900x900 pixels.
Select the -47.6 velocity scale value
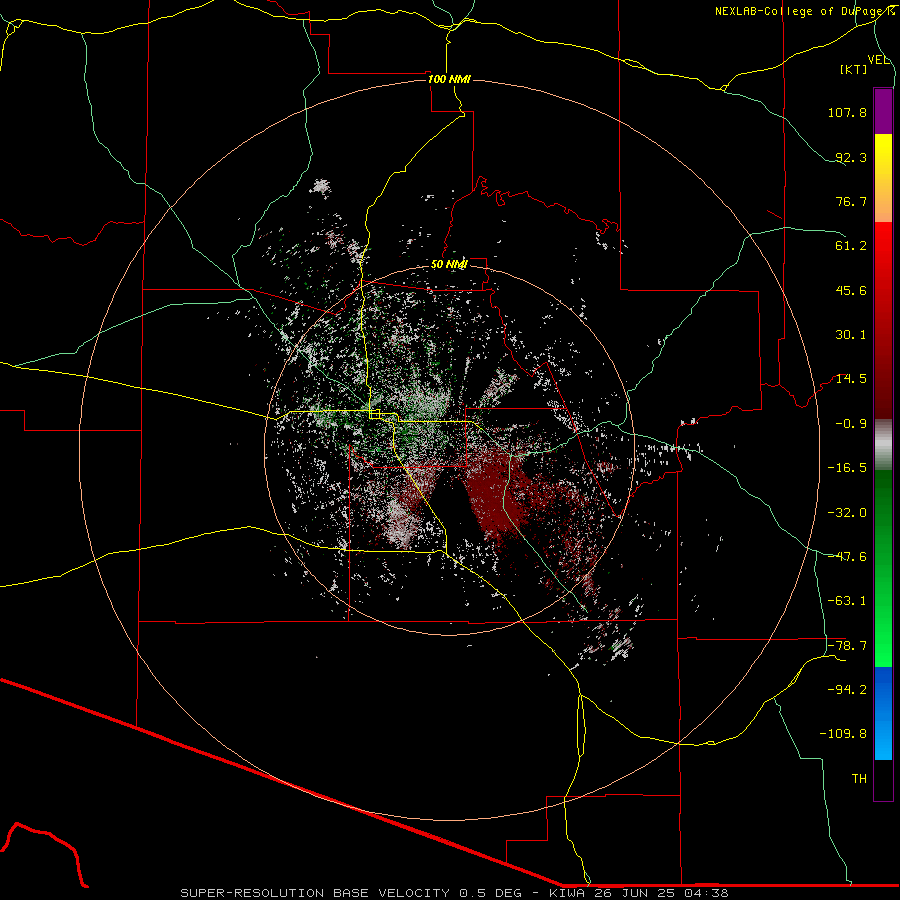[x=847, y=557]
